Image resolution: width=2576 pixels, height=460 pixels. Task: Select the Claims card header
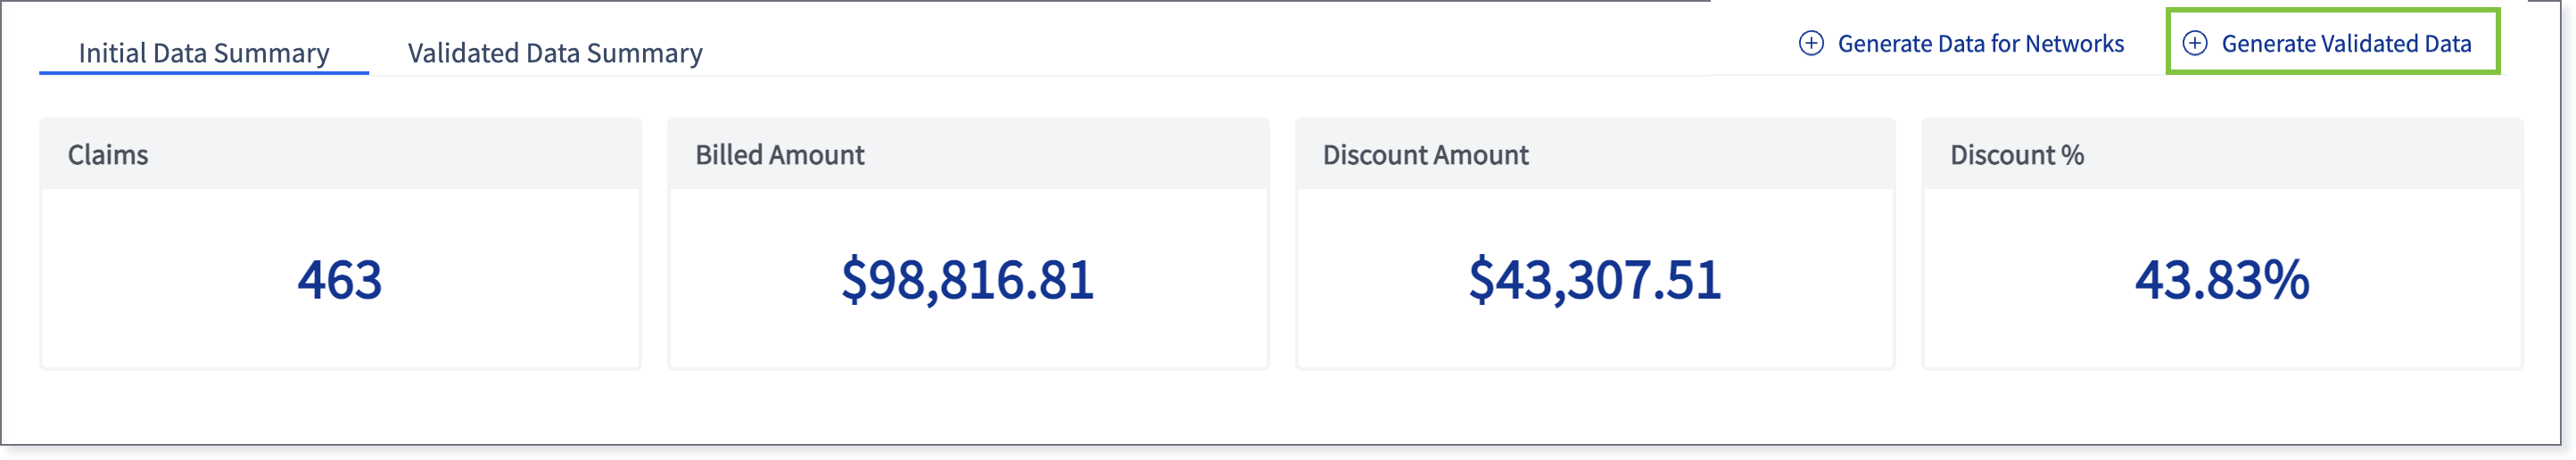340,155
